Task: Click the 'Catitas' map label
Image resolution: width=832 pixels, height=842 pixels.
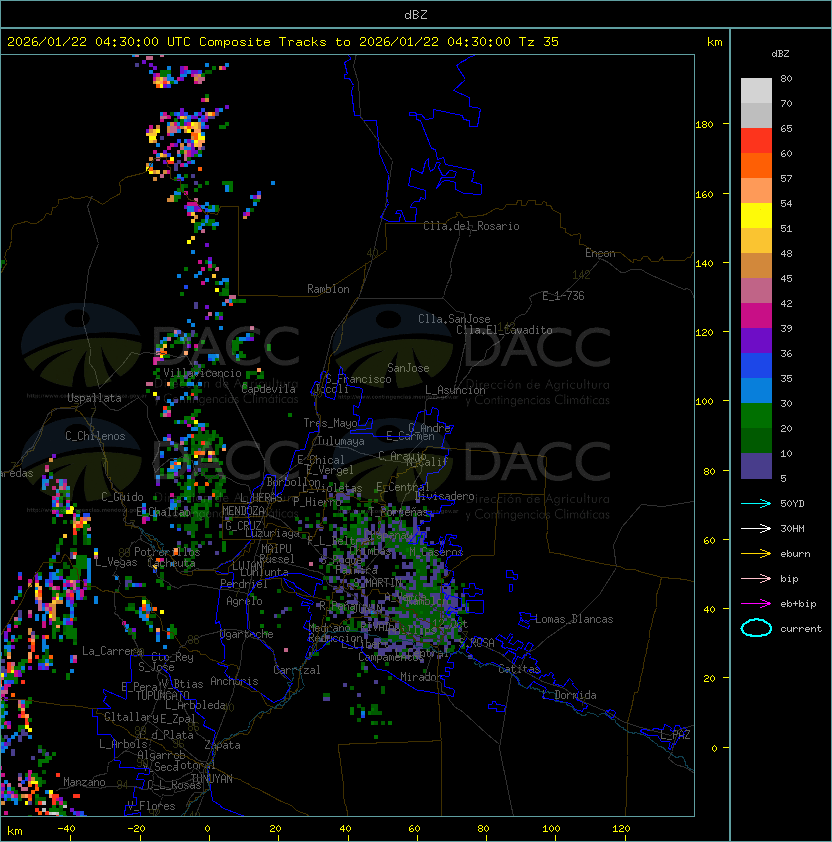Action: (x=519, y=669)
